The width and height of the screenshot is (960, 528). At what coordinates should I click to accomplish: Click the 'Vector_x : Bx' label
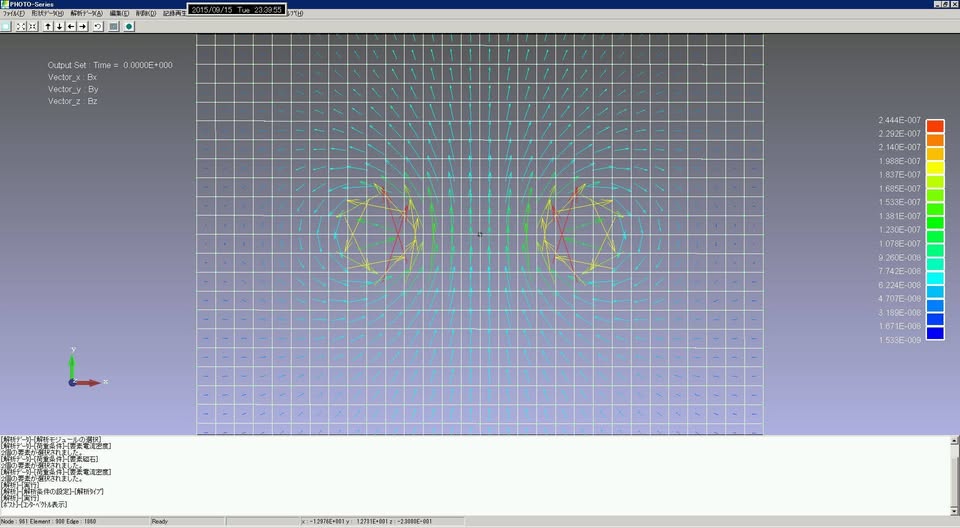click(x=72, y=77)
